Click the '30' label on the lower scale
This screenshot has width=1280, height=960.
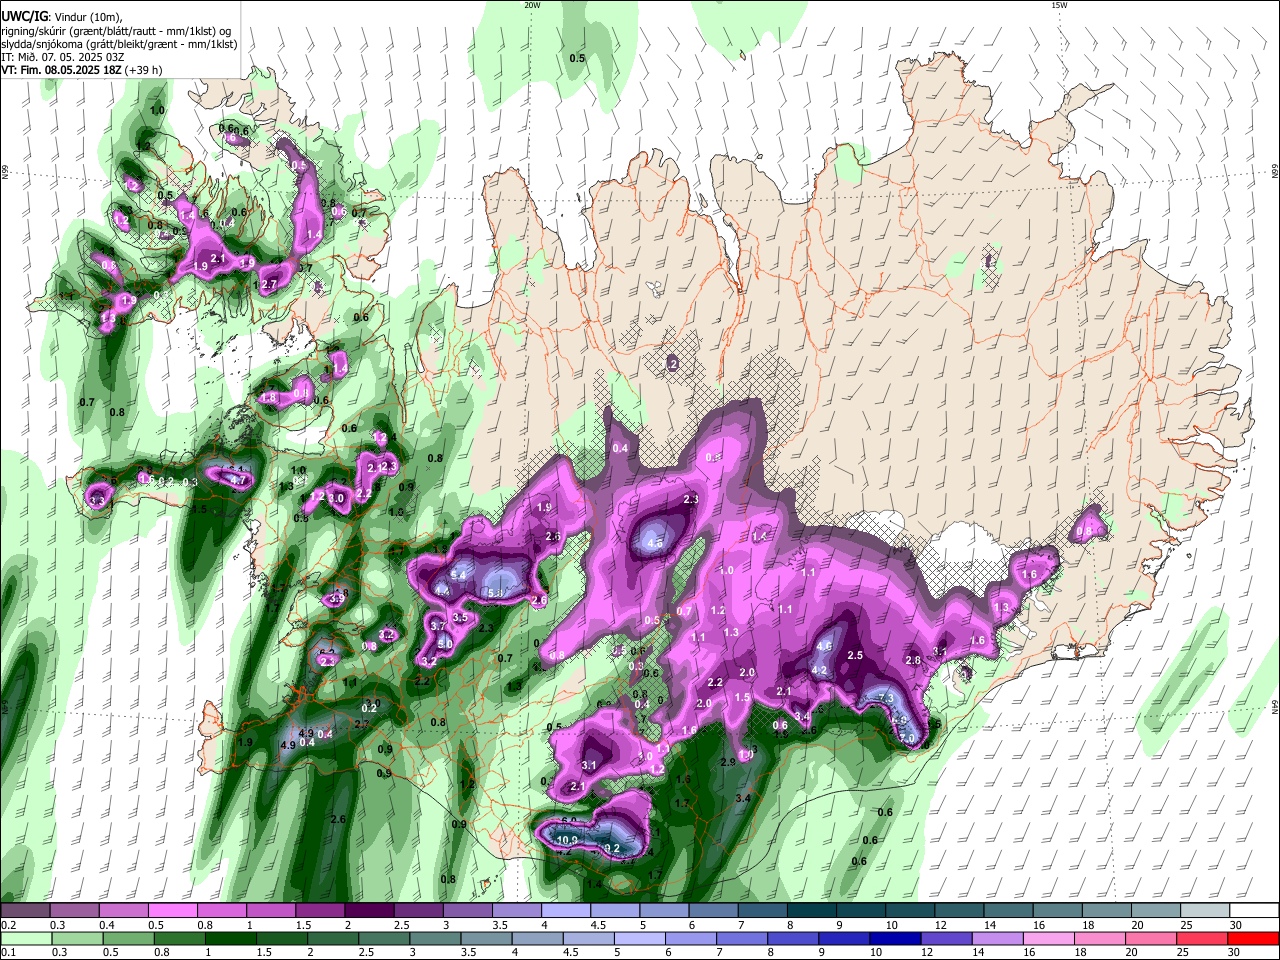point(1236,952)
